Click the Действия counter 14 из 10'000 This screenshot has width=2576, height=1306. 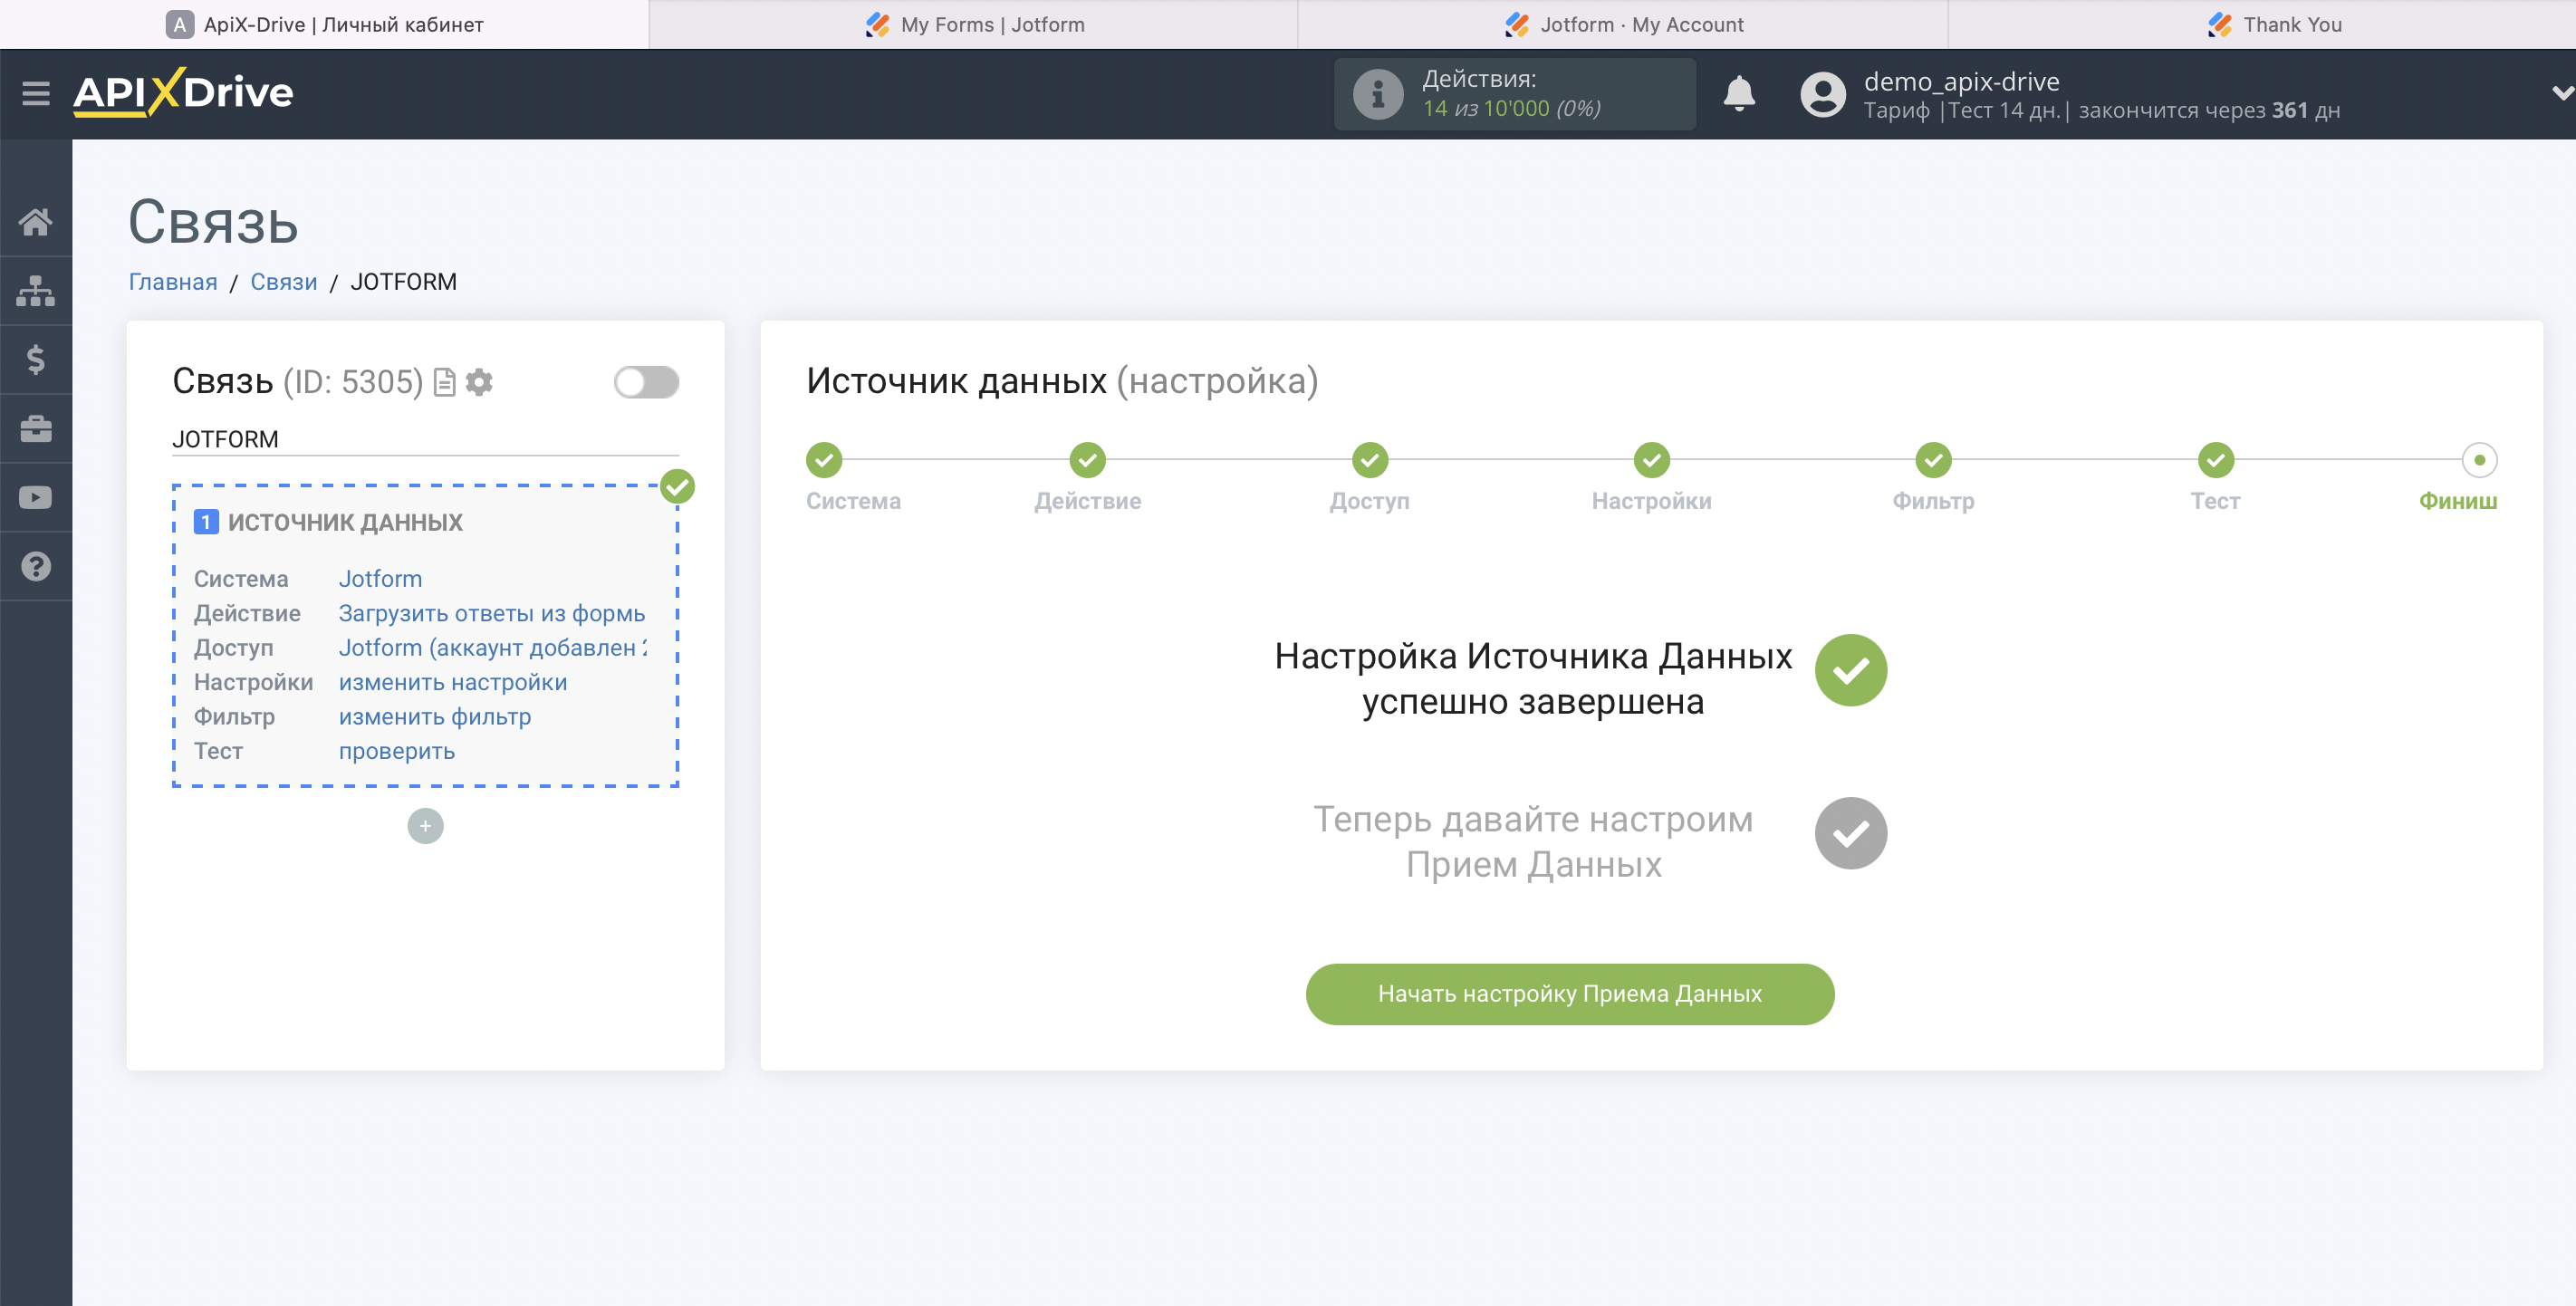click(1511, 108)
